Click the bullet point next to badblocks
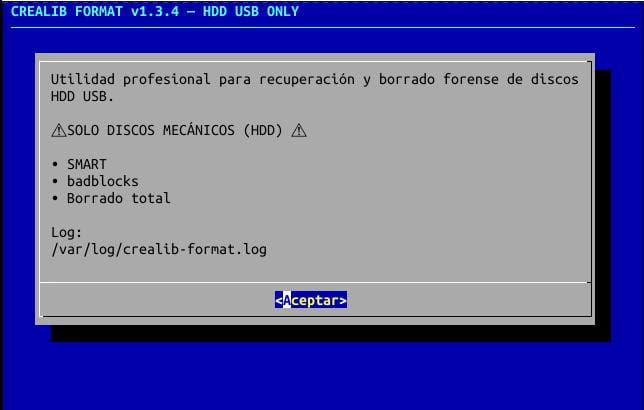644x410 pixels. click(x=55, y=181)
